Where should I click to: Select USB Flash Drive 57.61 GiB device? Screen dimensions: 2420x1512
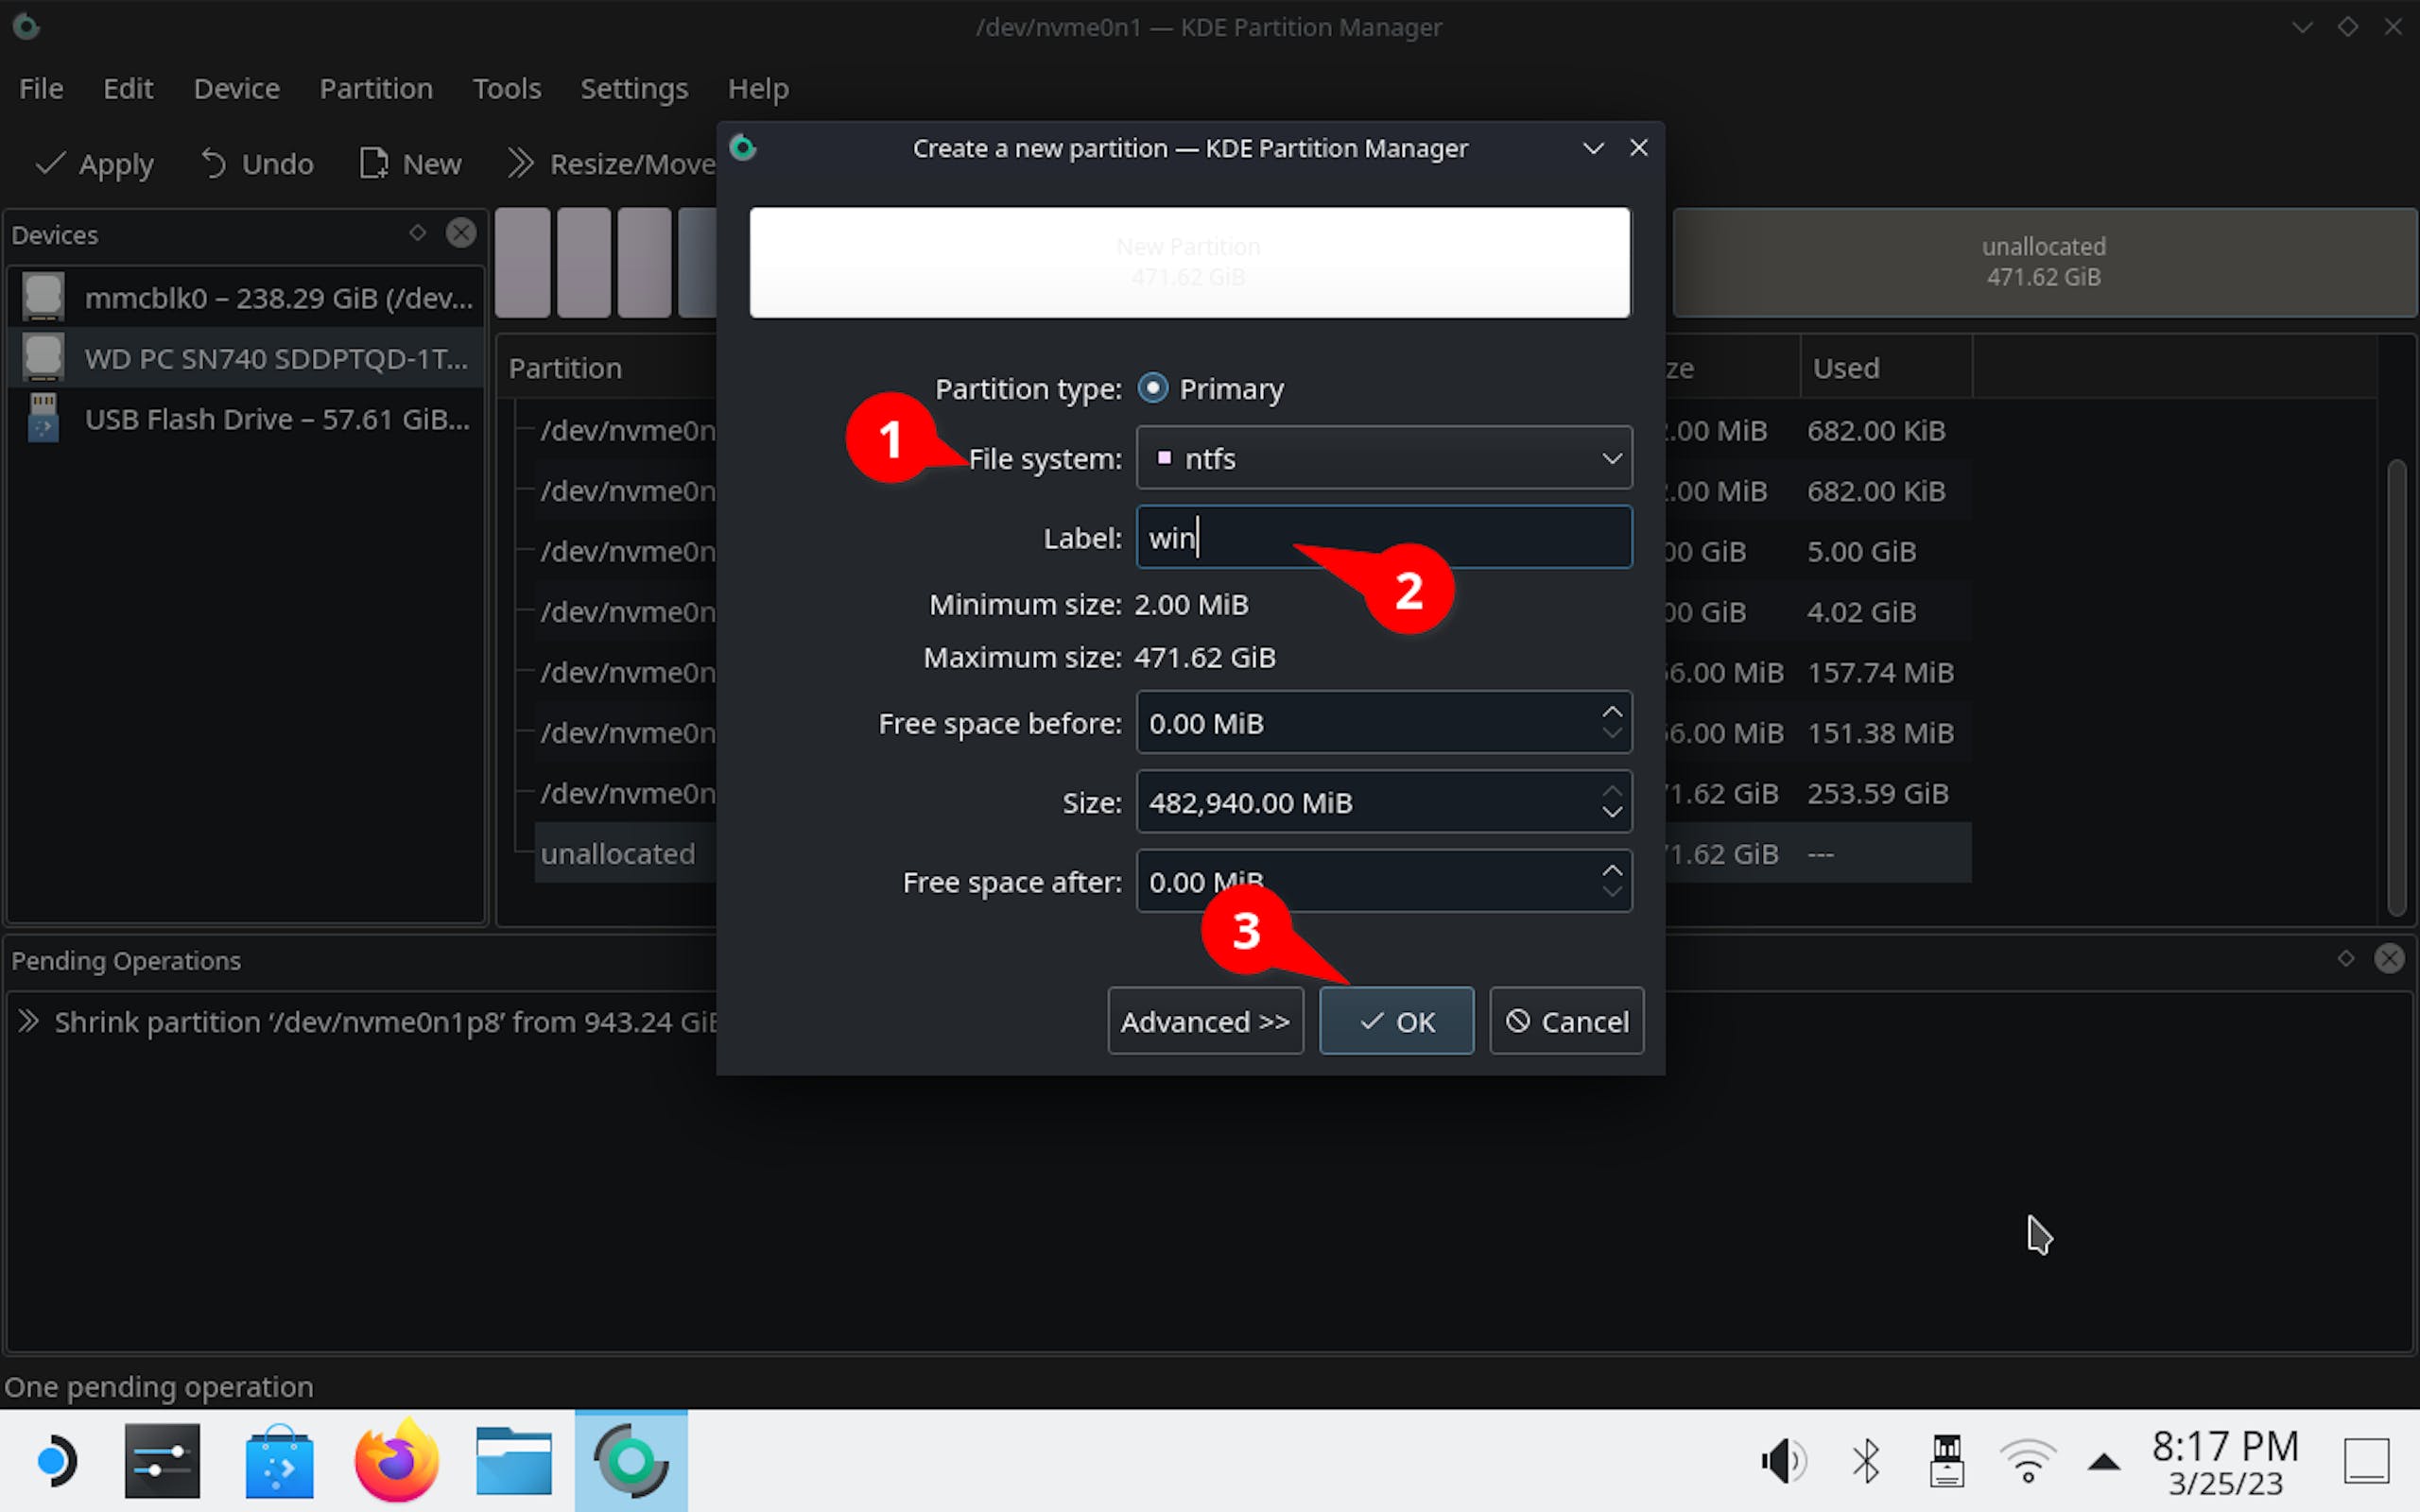coord(246,418)
